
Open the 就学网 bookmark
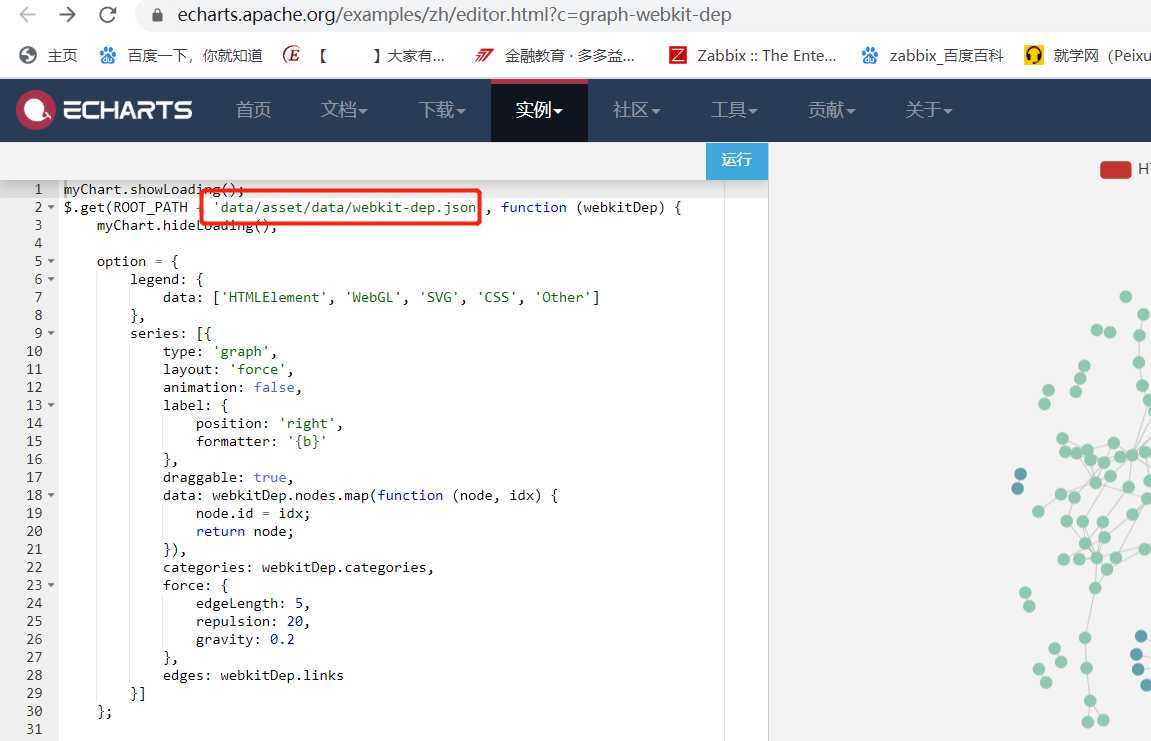tap(1087, 55)
